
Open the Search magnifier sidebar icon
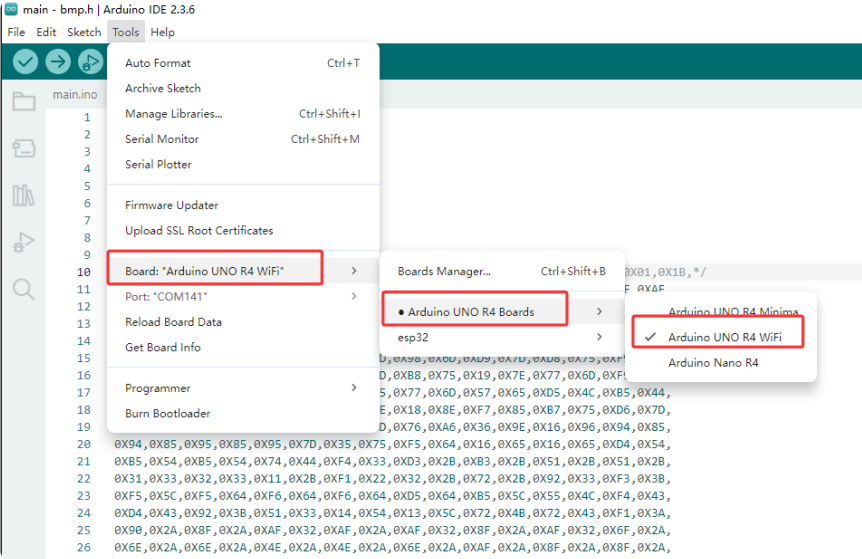coord(23,290)
